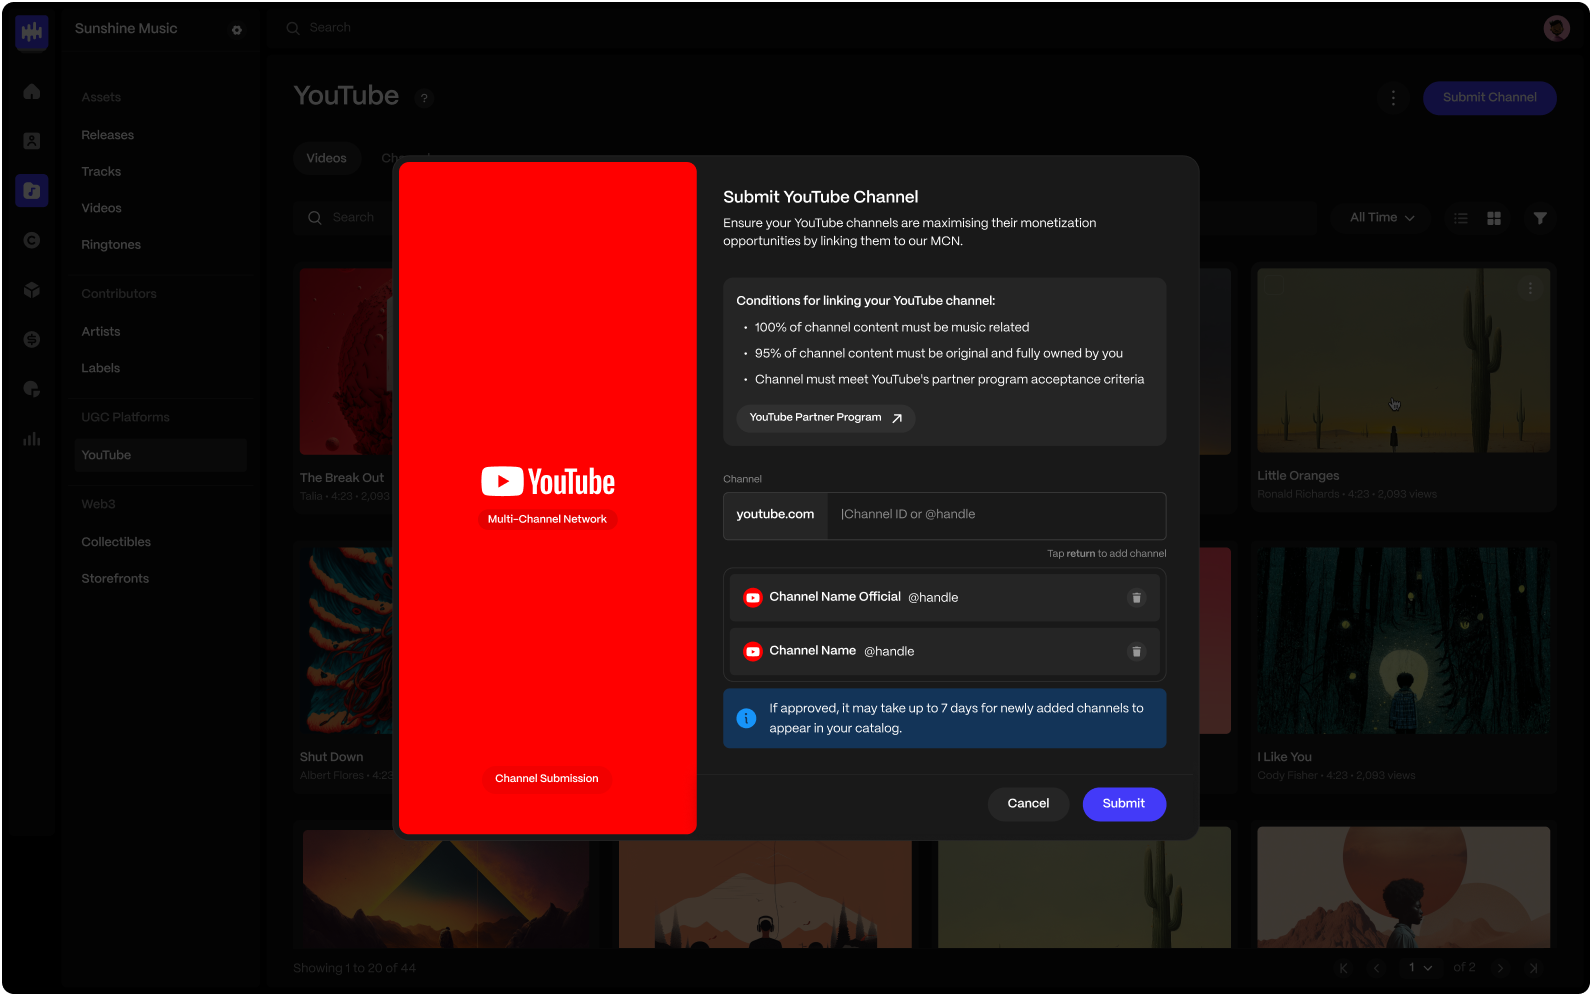Click the Cancel button in dialog

point(1028,804)
